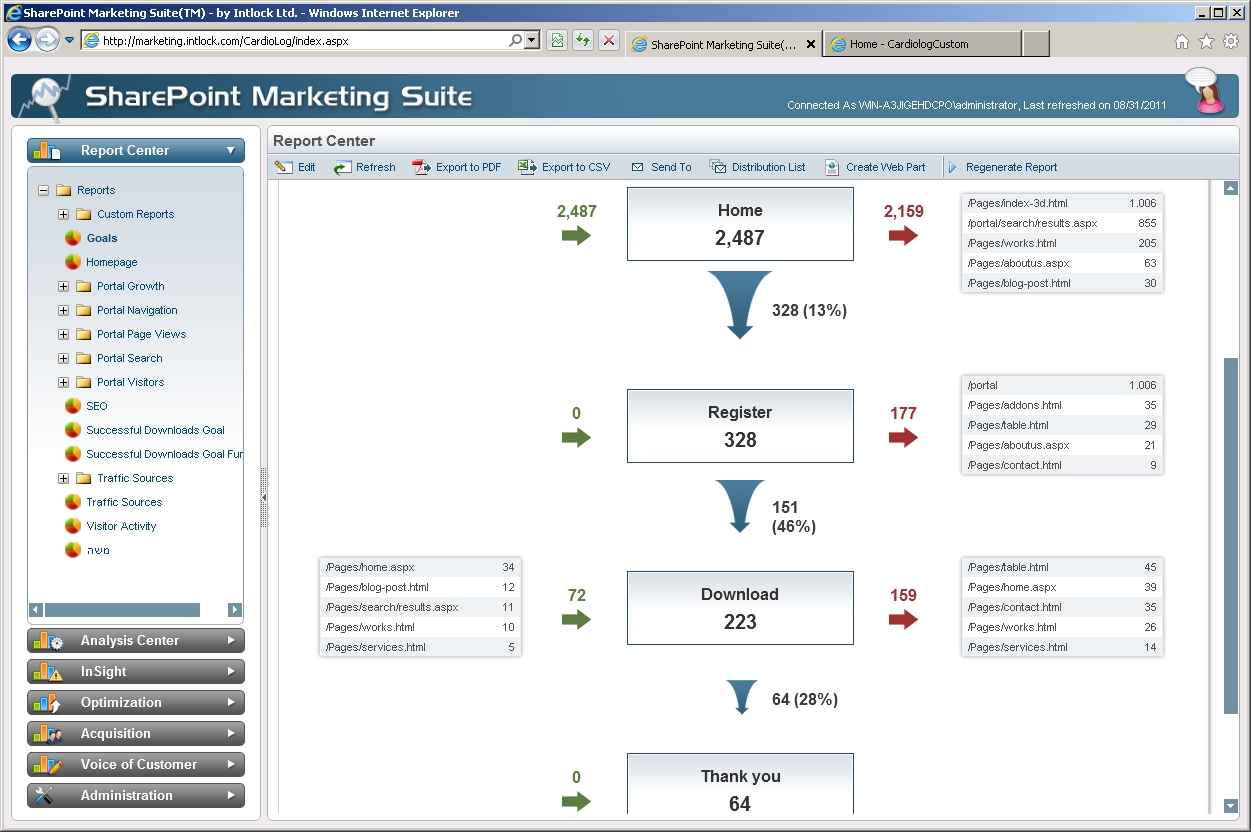Click the sidebar collapse splitter handle
The image size is (1251, 832).
(x=263, y=497)
